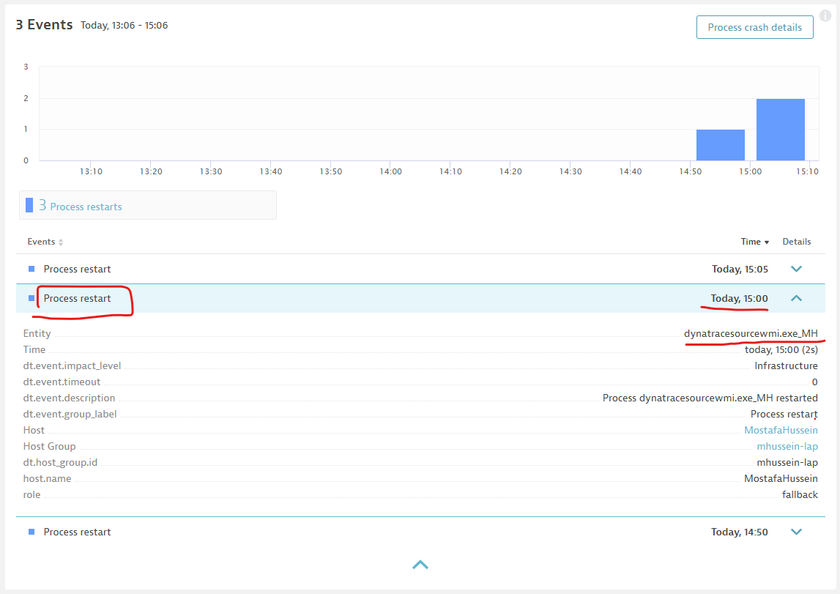Screen dimensions: 840x594
Task: Click the Details column header
Action: click(x=796, y=242)
